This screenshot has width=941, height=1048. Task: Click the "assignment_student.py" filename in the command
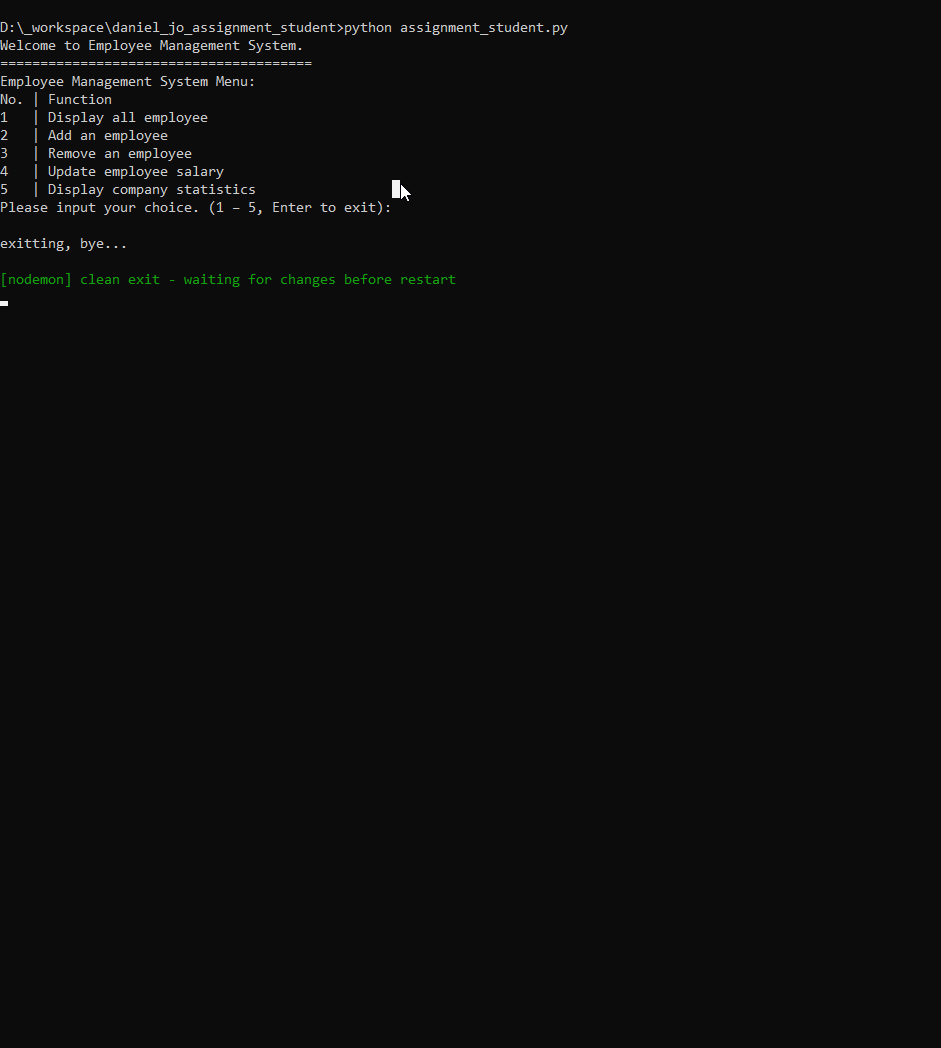point(483,28)
